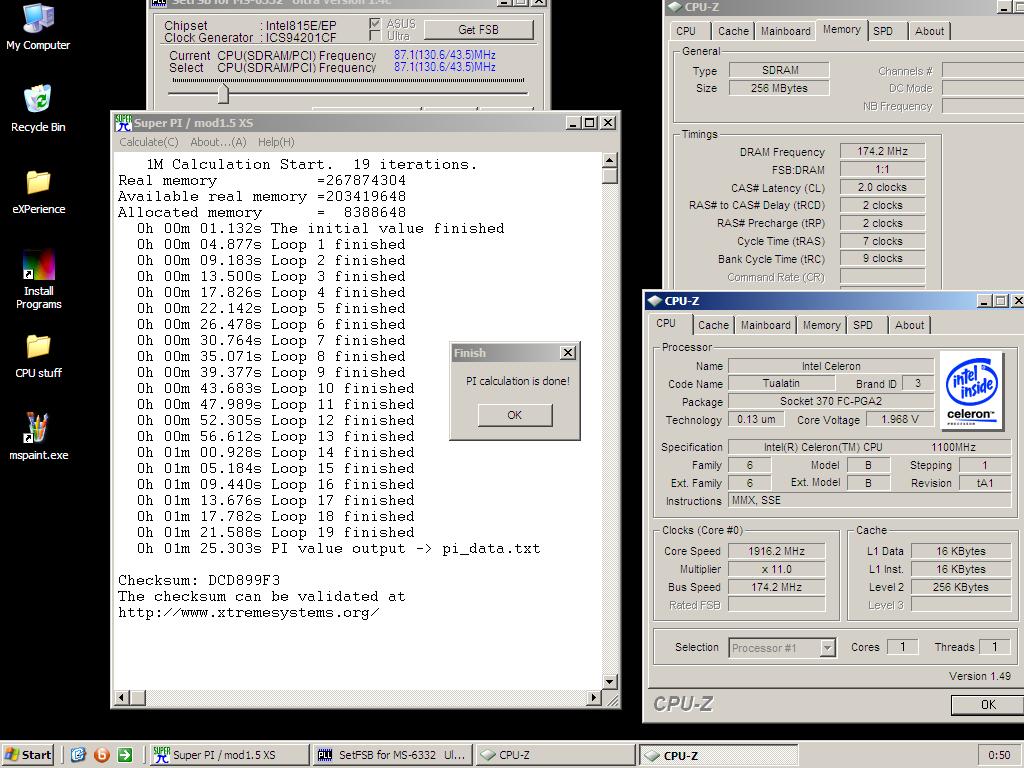
Task: Click the SetFSB frequency slider handle
Action: (x=223, y=93)
